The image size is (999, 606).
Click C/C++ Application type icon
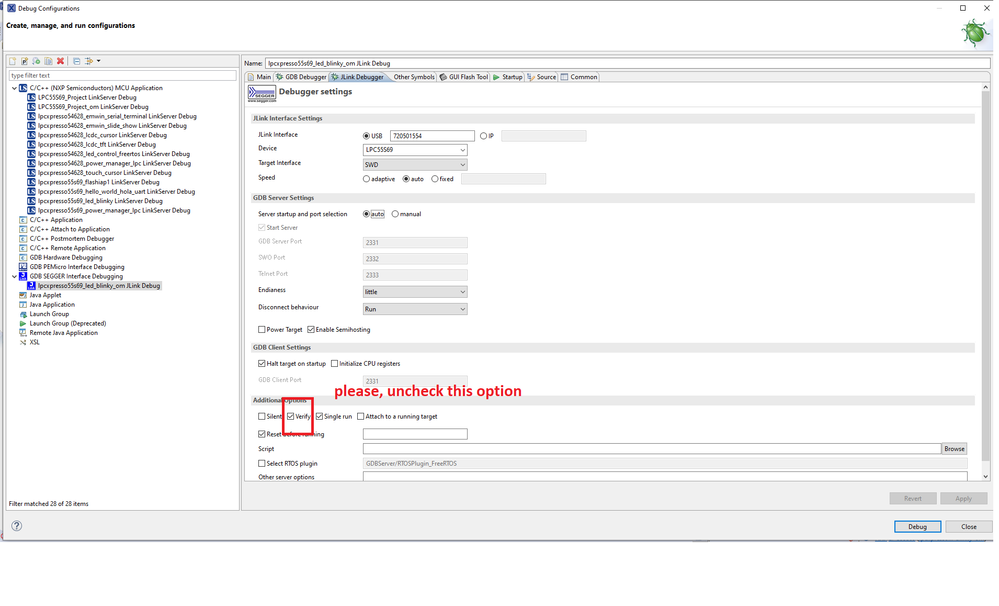tap(23, 220)
